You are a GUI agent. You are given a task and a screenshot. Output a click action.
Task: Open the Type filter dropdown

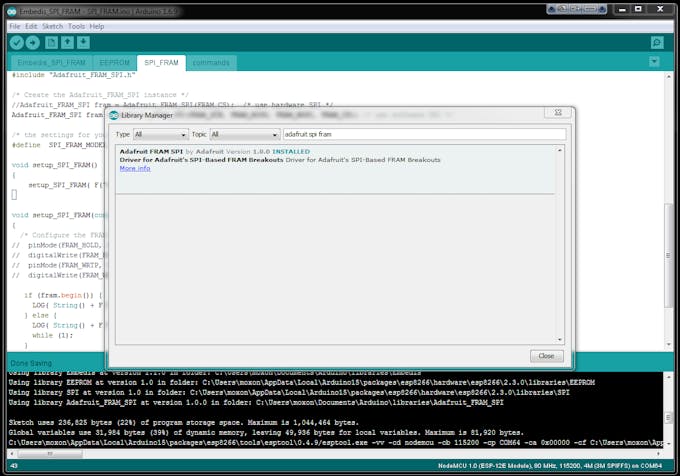coord(160,134)
